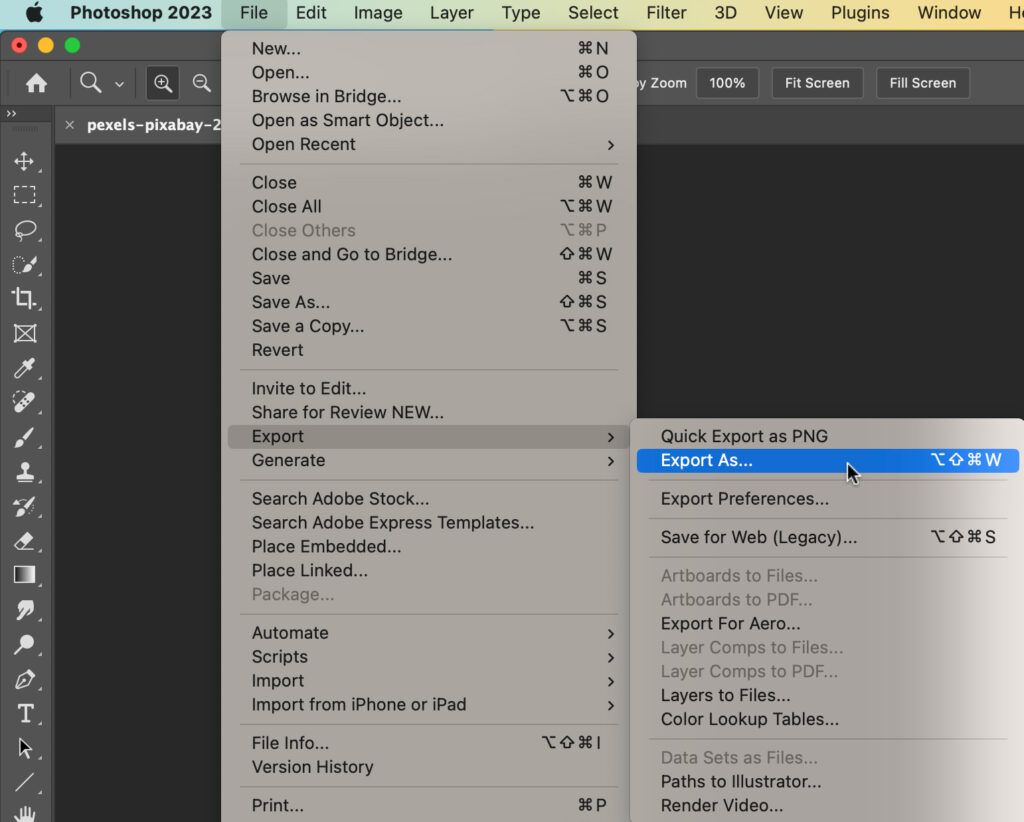Choose Export For Aero...
1024x822 pixels.
pyautogui.click(x=827, y=624)
